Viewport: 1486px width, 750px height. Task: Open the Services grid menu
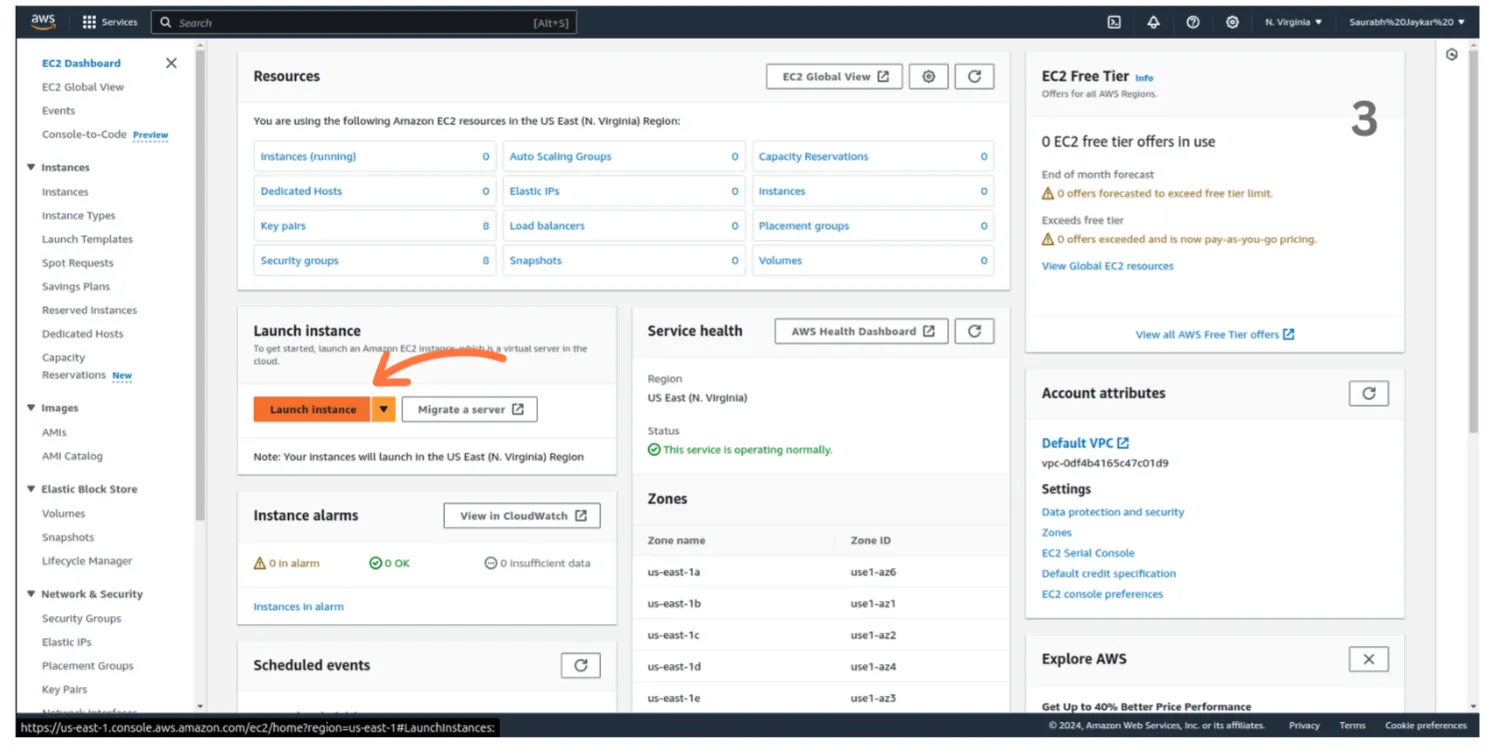tap(110, 22)
